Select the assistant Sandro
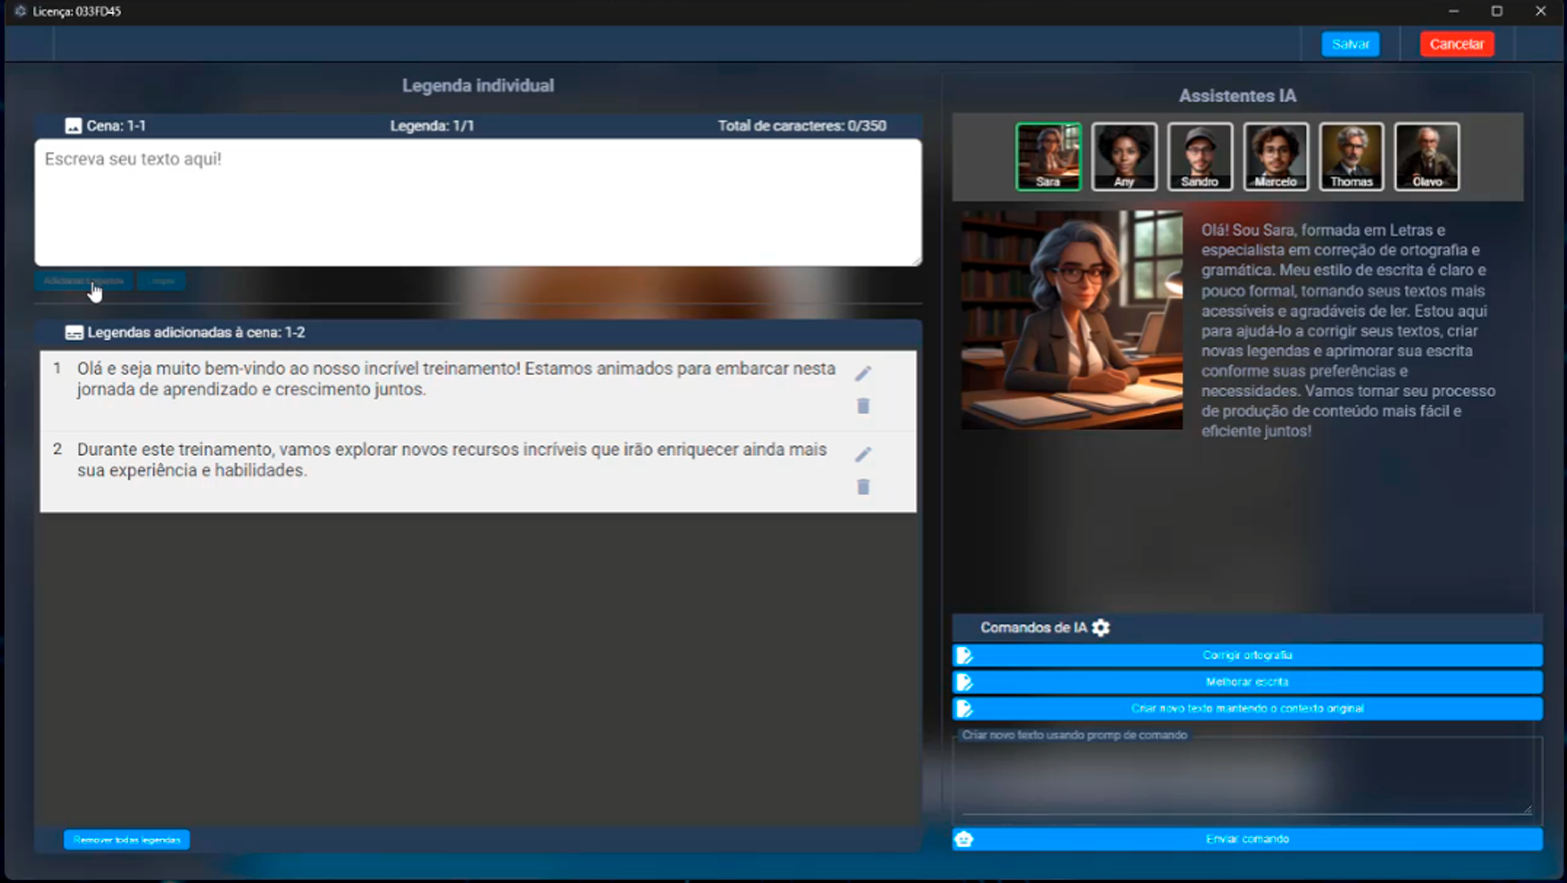This screenshot has width=1567, height=883. pos(1199,156)
